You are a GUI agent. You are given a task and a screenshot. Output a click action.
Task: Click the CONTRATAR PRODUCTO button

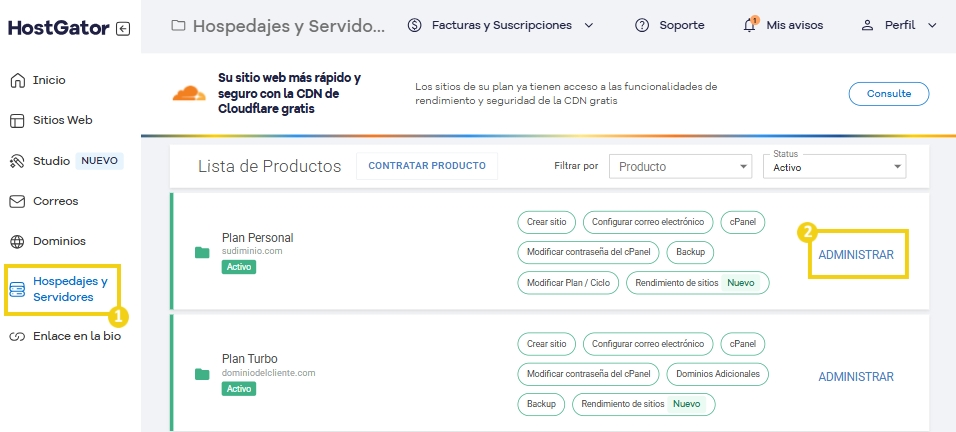(x=427, y=166)
